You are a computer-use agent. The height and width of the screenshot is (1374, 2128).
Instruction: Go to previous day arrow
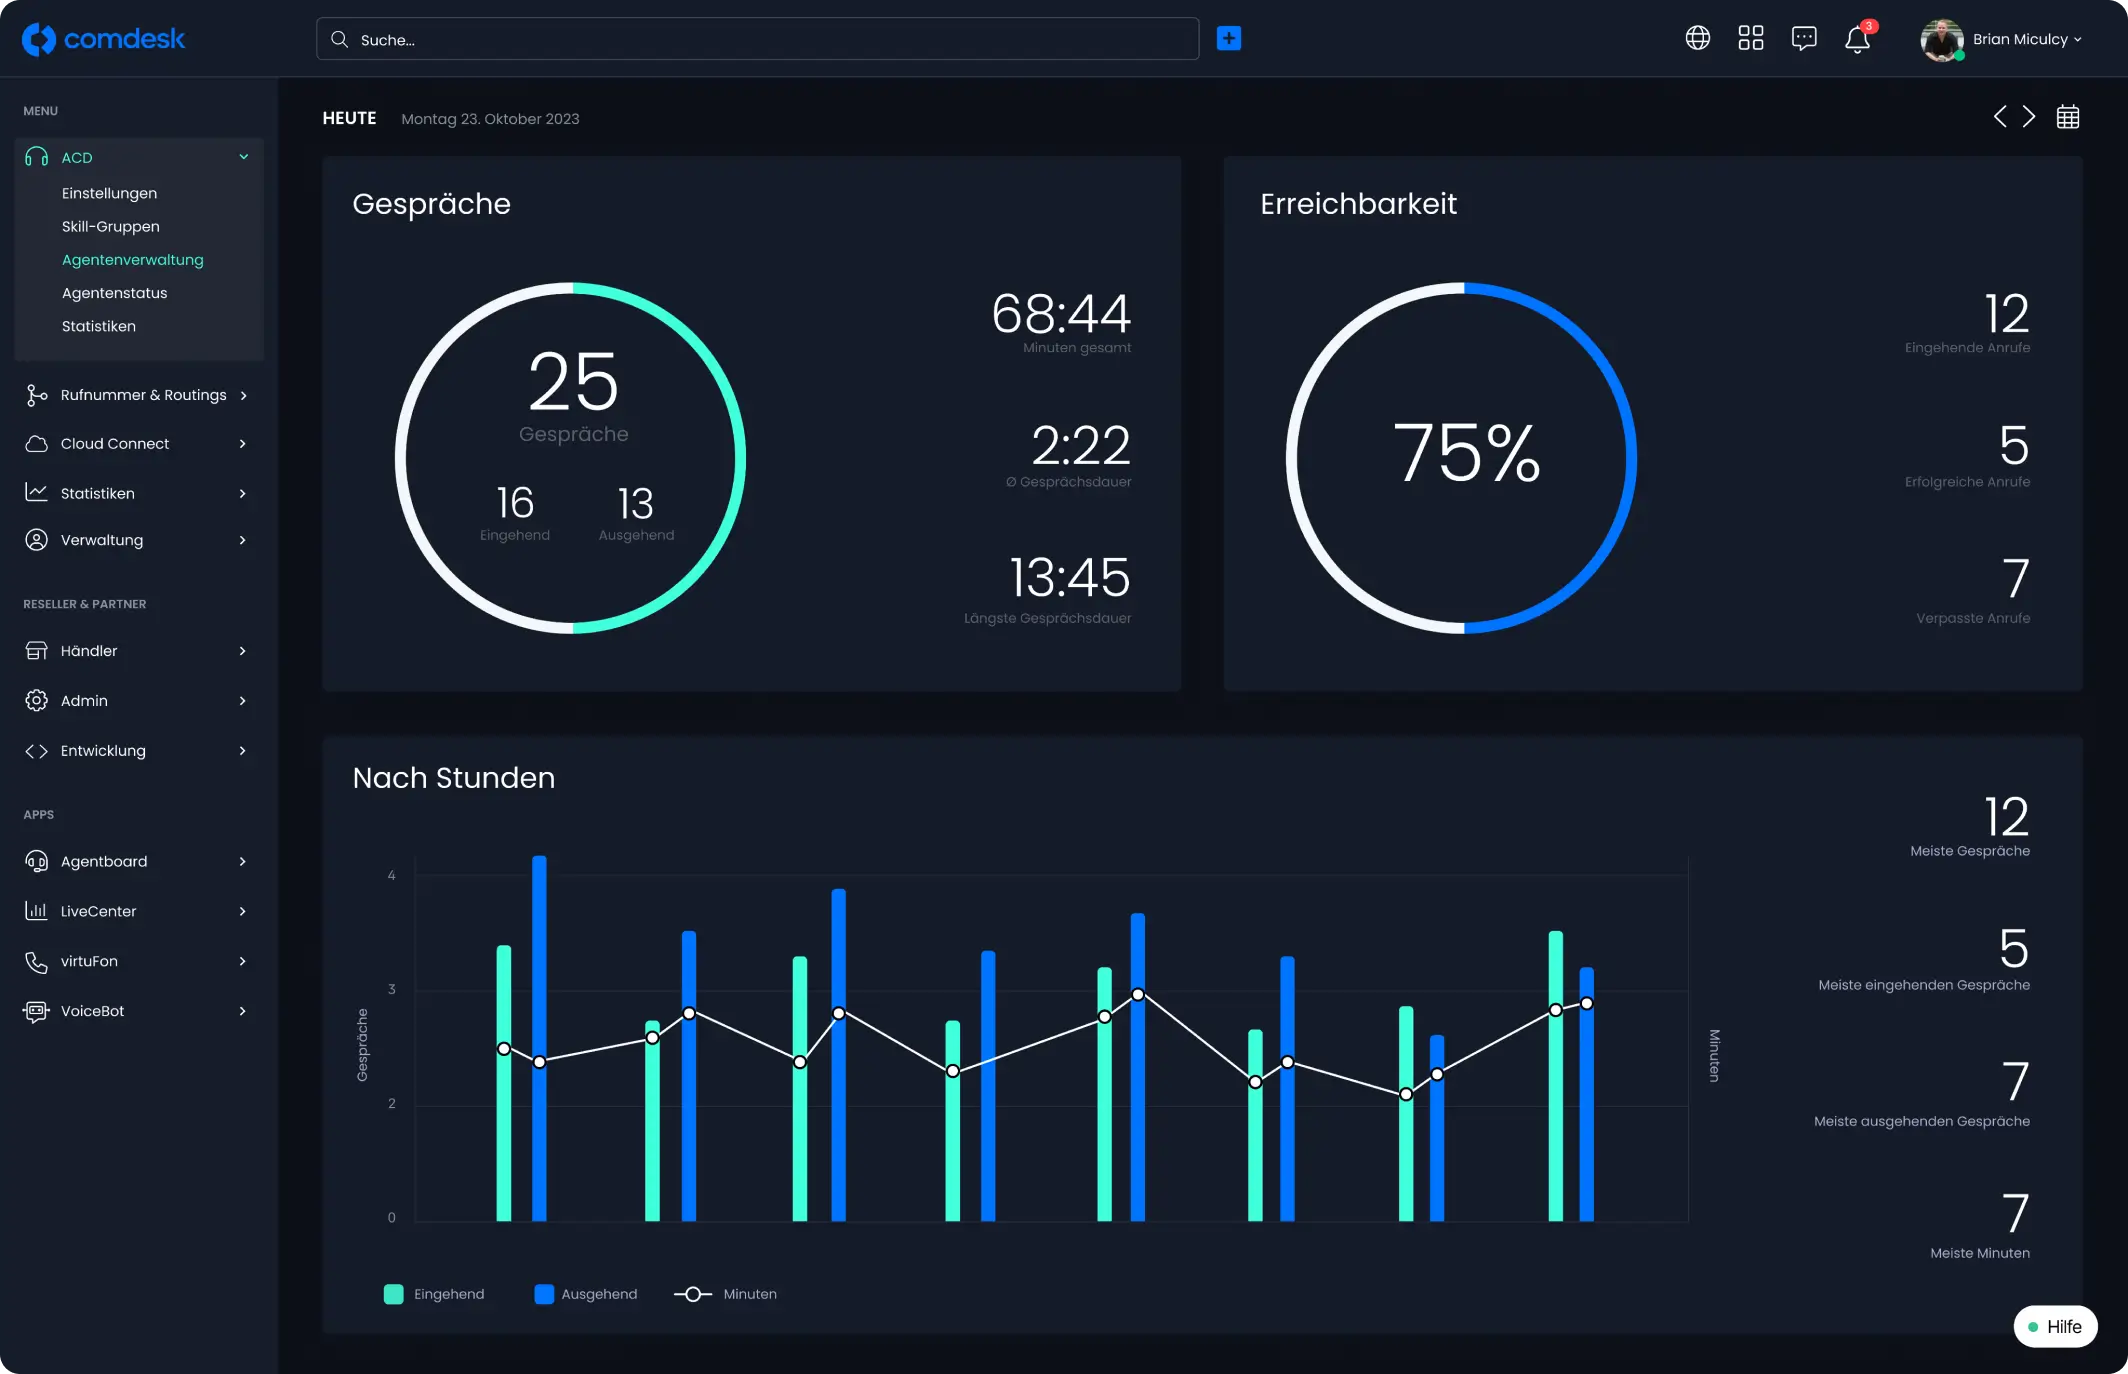pos(2000,117)
